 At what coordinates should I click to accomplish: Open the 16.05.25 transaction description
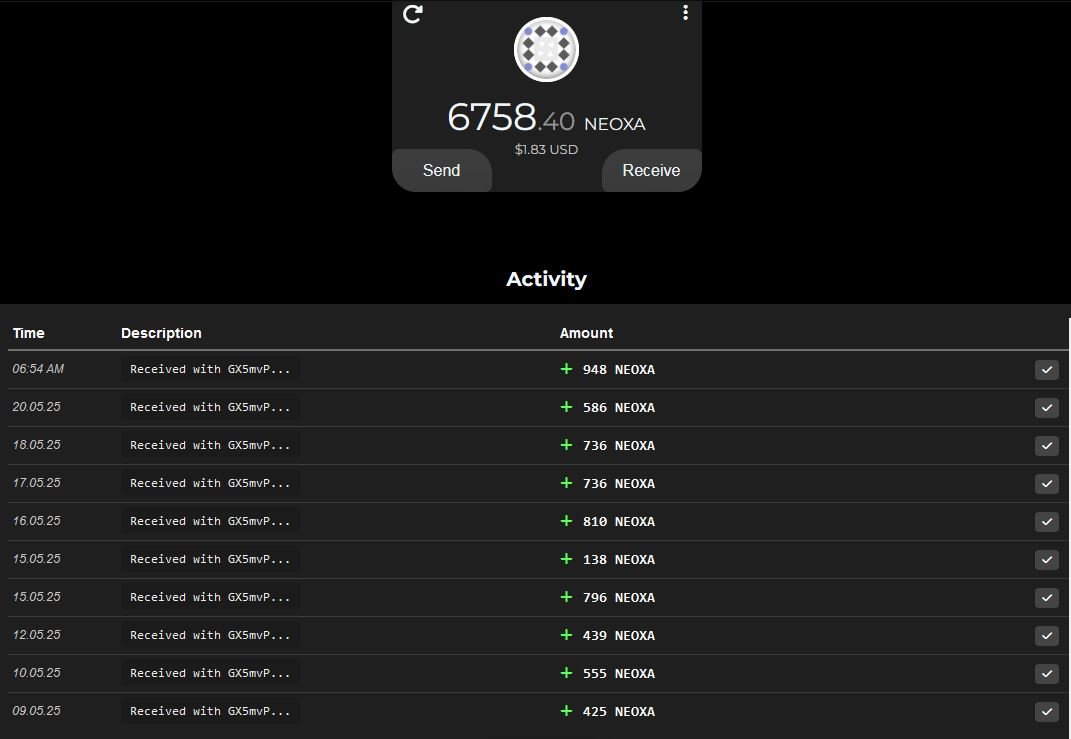click(210, 522)
